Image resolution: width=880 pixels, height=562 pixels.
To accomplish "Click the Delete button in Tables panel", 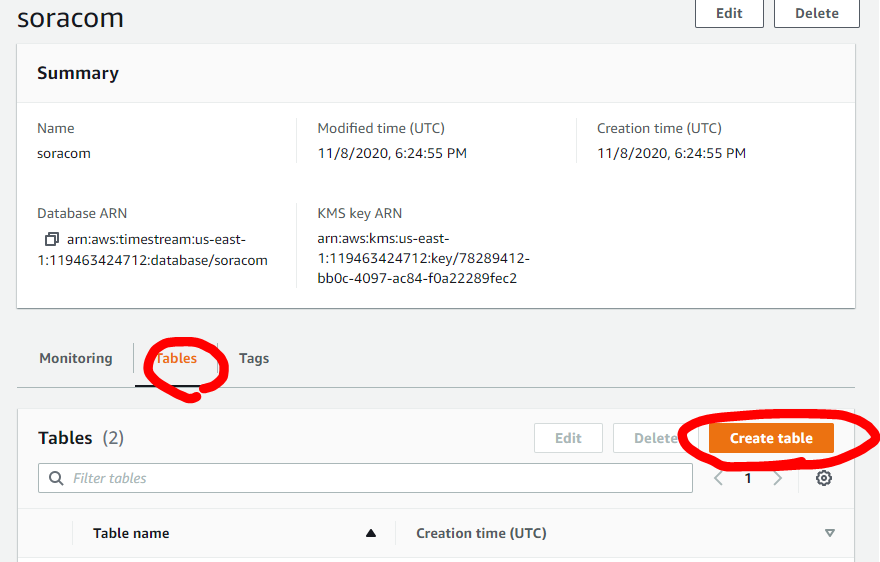I will [x=656, y=438].
